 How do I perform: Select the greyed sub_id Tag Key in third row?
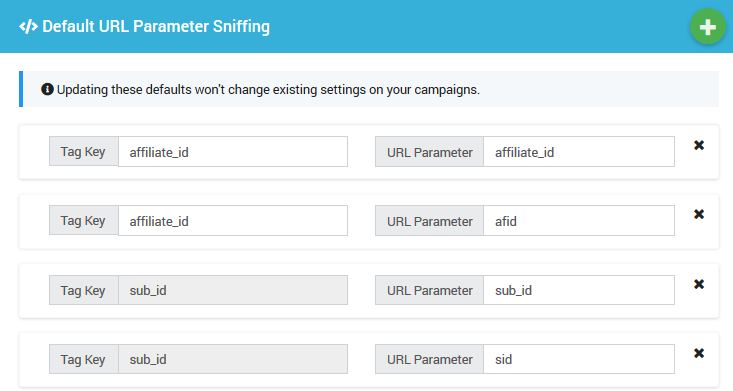click(233, 290)
